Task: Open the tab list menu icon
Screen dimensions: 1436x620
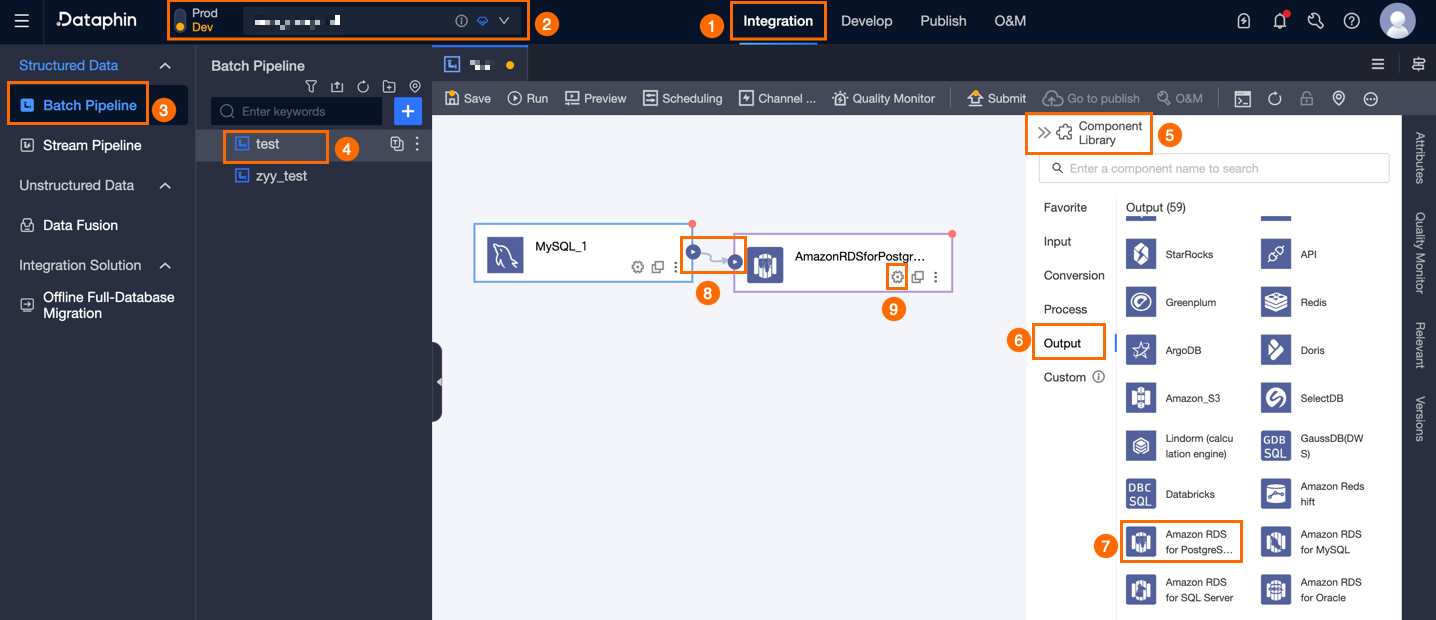Action: (x=1378, y=64)
